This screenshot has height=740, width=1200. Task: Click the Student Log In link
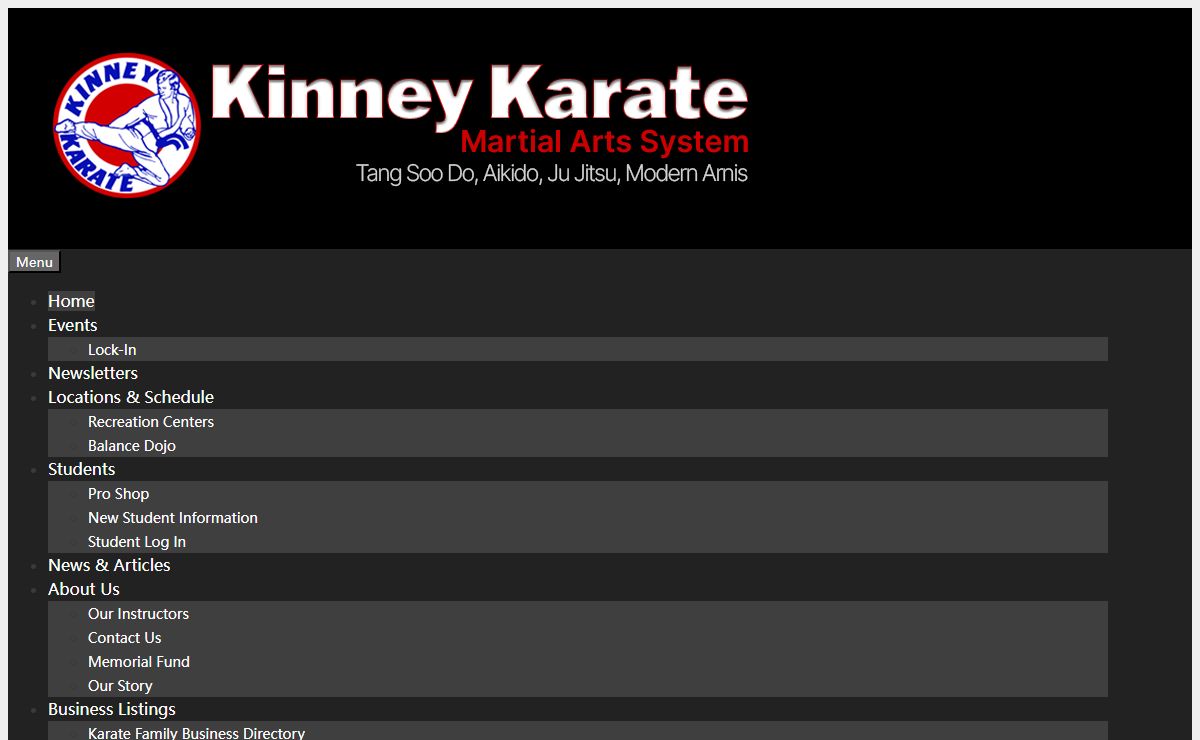137,542
